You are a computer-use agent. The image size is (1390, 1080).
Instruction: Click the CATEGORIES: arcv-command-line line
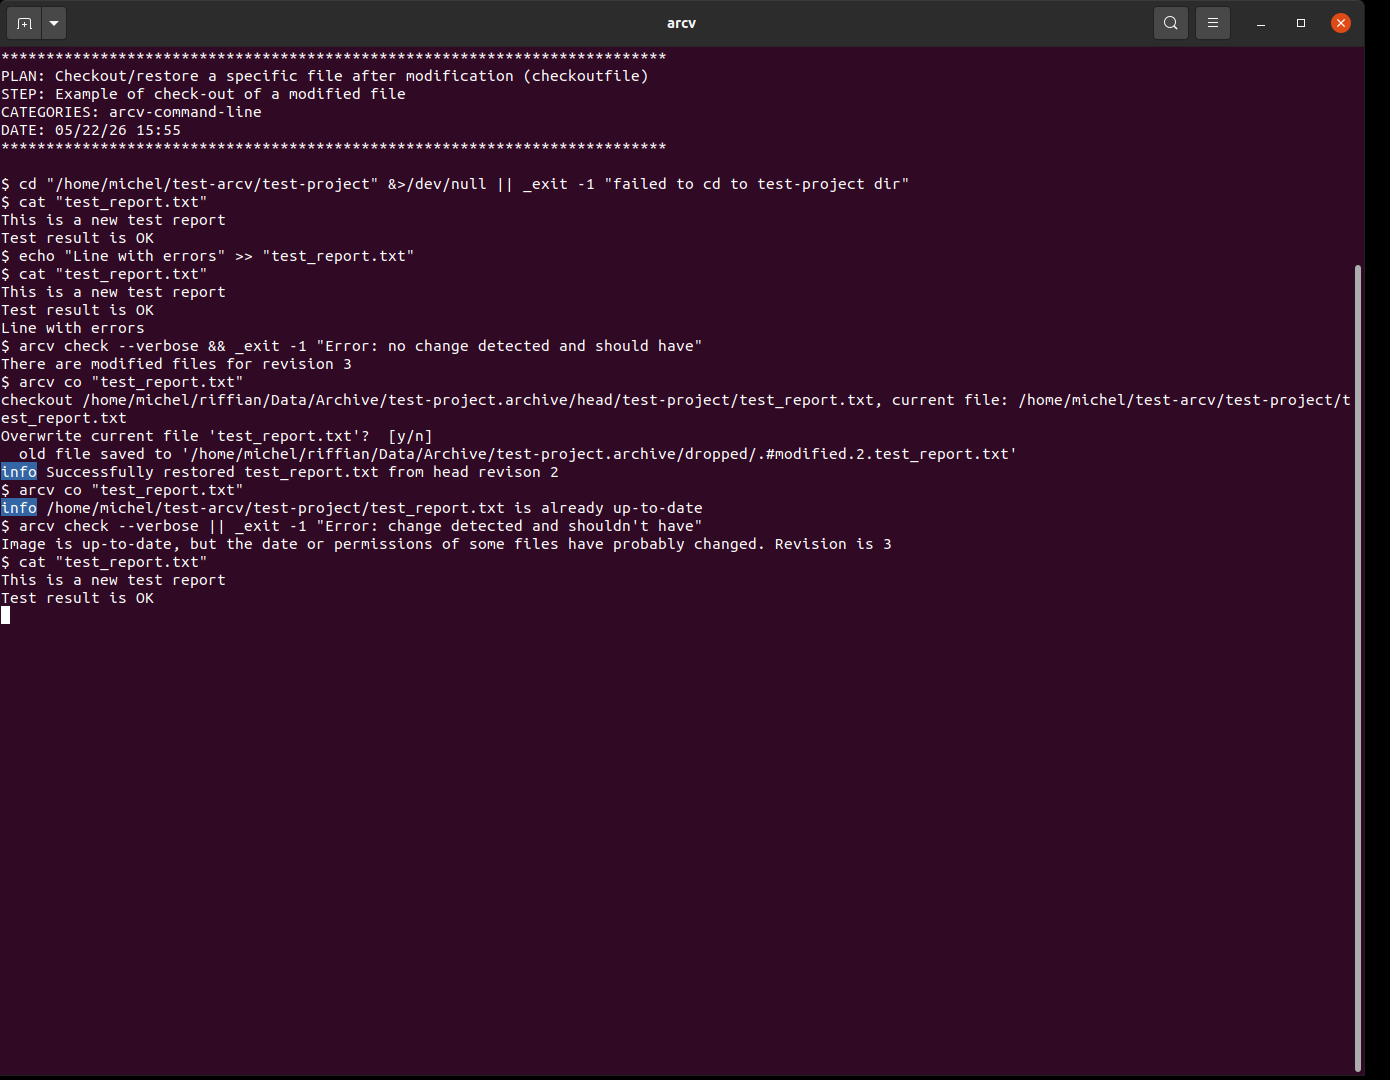pyautogui.click(x=131, y=112)
